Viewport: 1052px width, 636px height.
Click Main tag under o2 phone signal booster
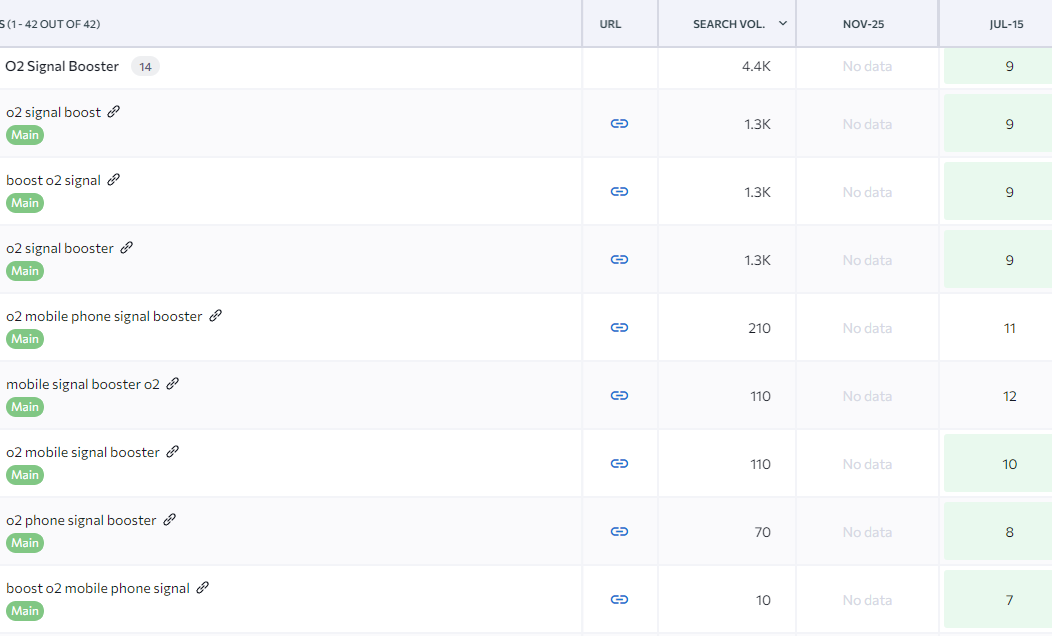pos(25,543)
